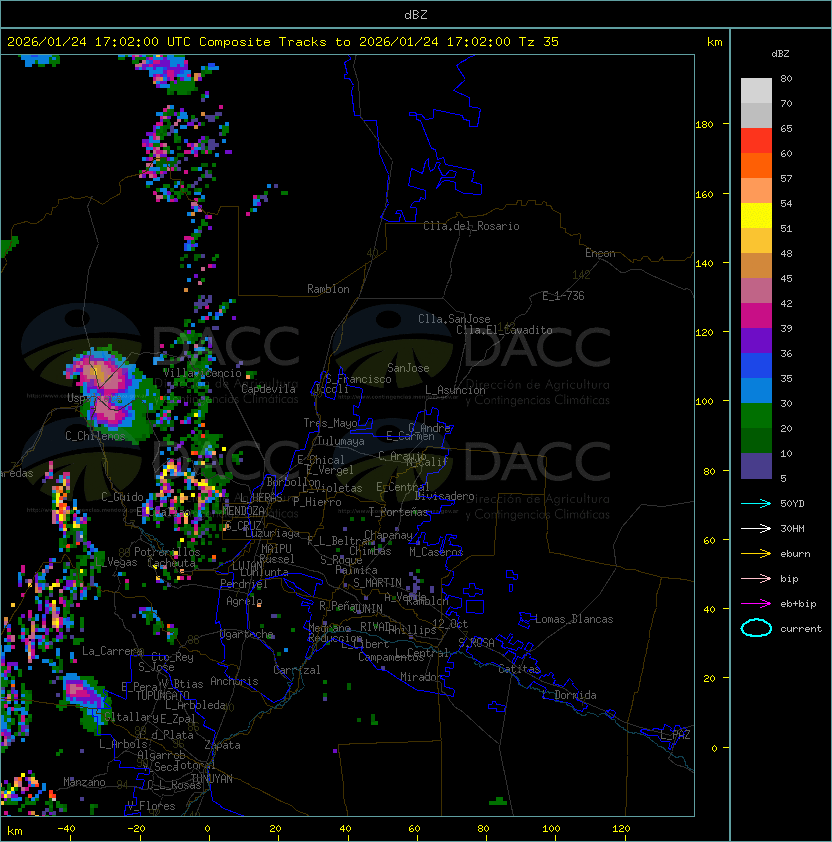
Task: Click the Potrerillos map label
Action: 167,552
